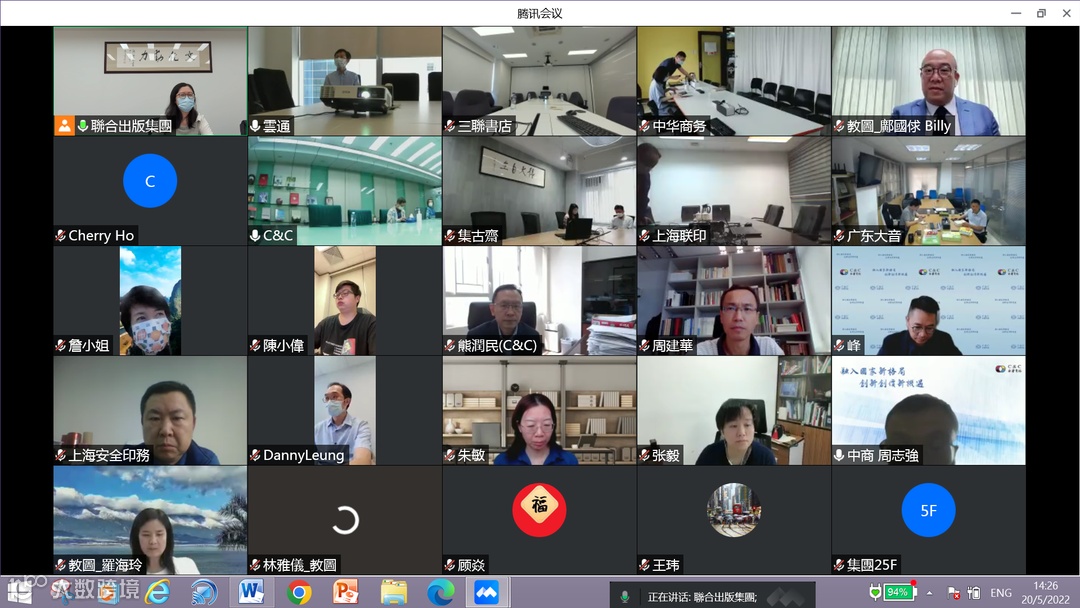This screenshot has height=608, width=1080.
Task: Open File Explorer from the taskbar
Action: [393, 592]
